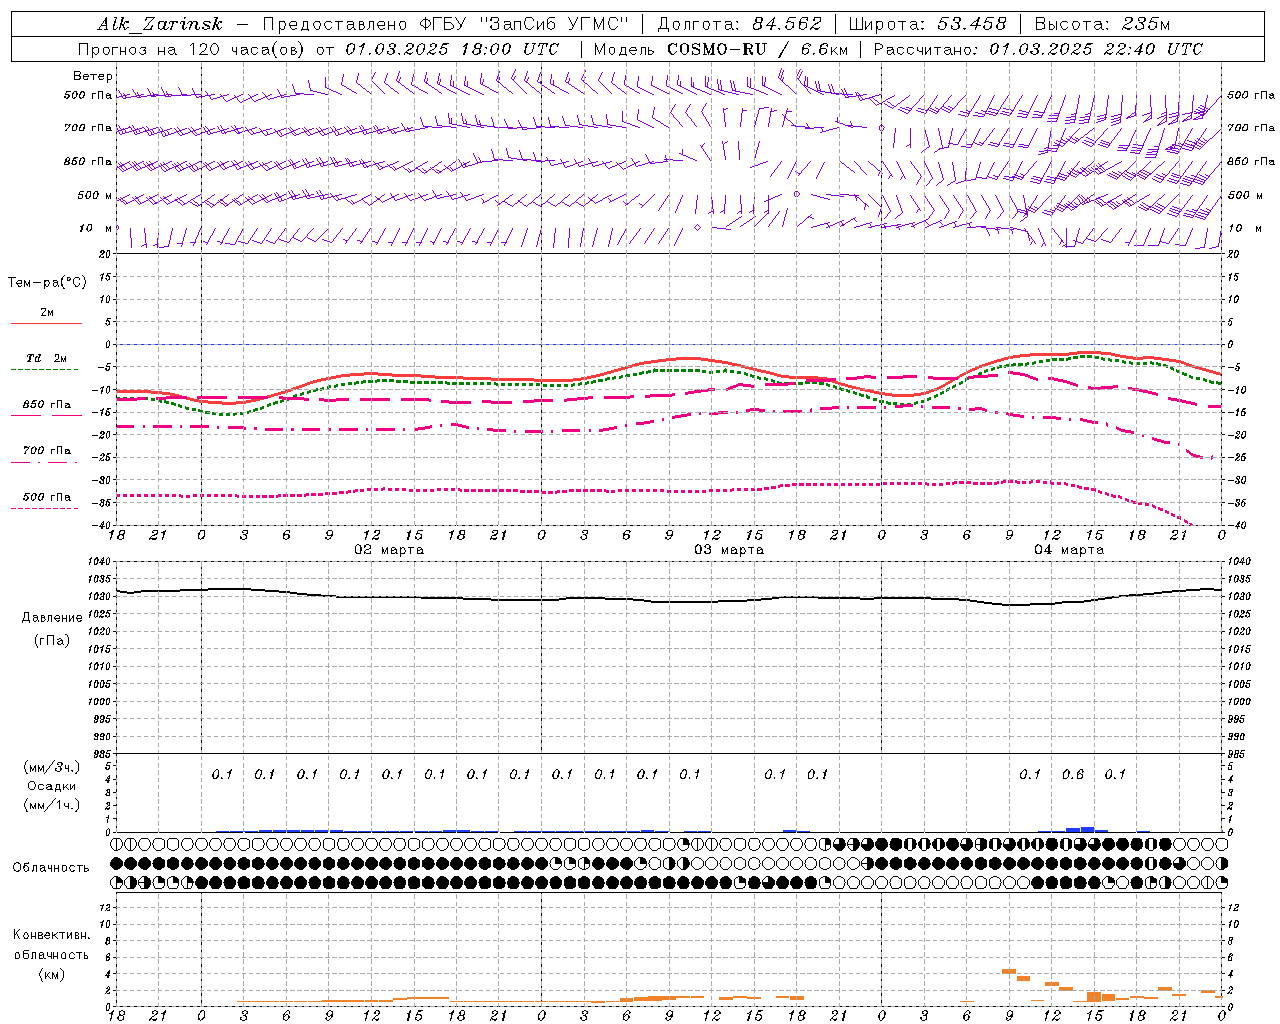Click the 'Тем-ра(°C)' temperature panel label
This screenshot has width=1280, height=1024.
click(47, 283)
